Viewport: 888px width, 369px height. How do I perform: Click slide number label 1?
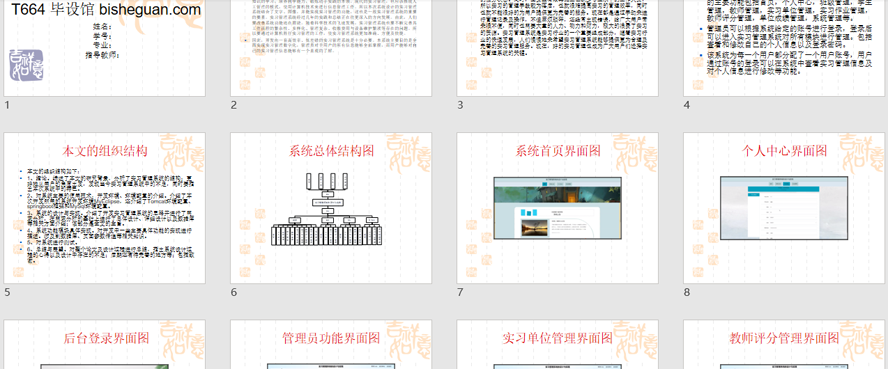point(7,105)
